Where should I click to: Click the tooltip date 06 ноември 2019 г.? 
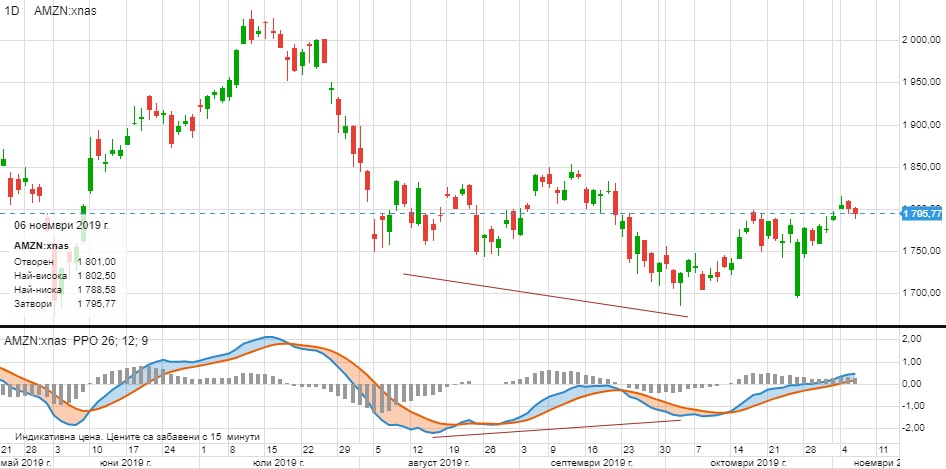62,225
